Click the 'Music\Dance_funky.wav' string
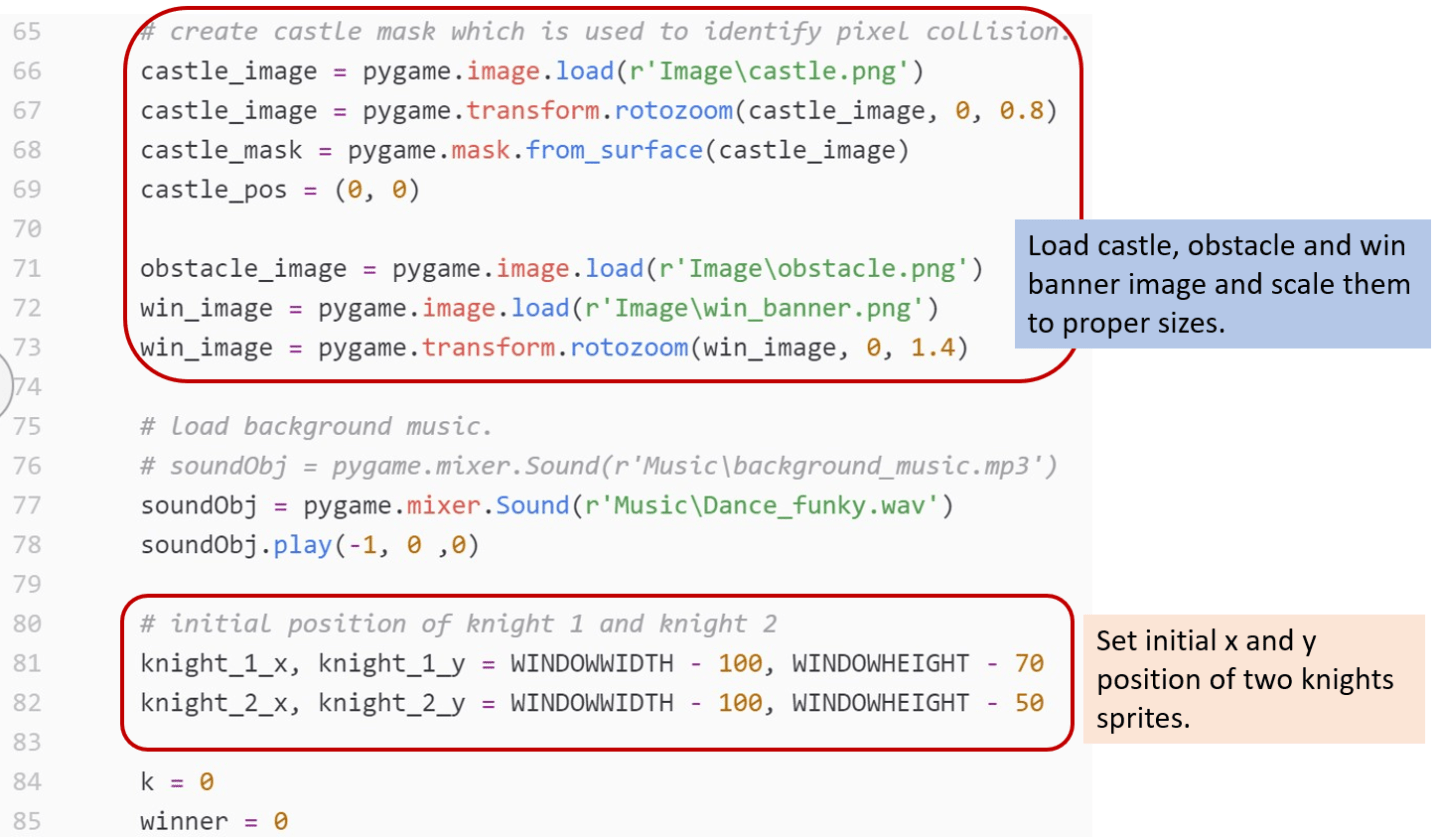 coord(756,506)
